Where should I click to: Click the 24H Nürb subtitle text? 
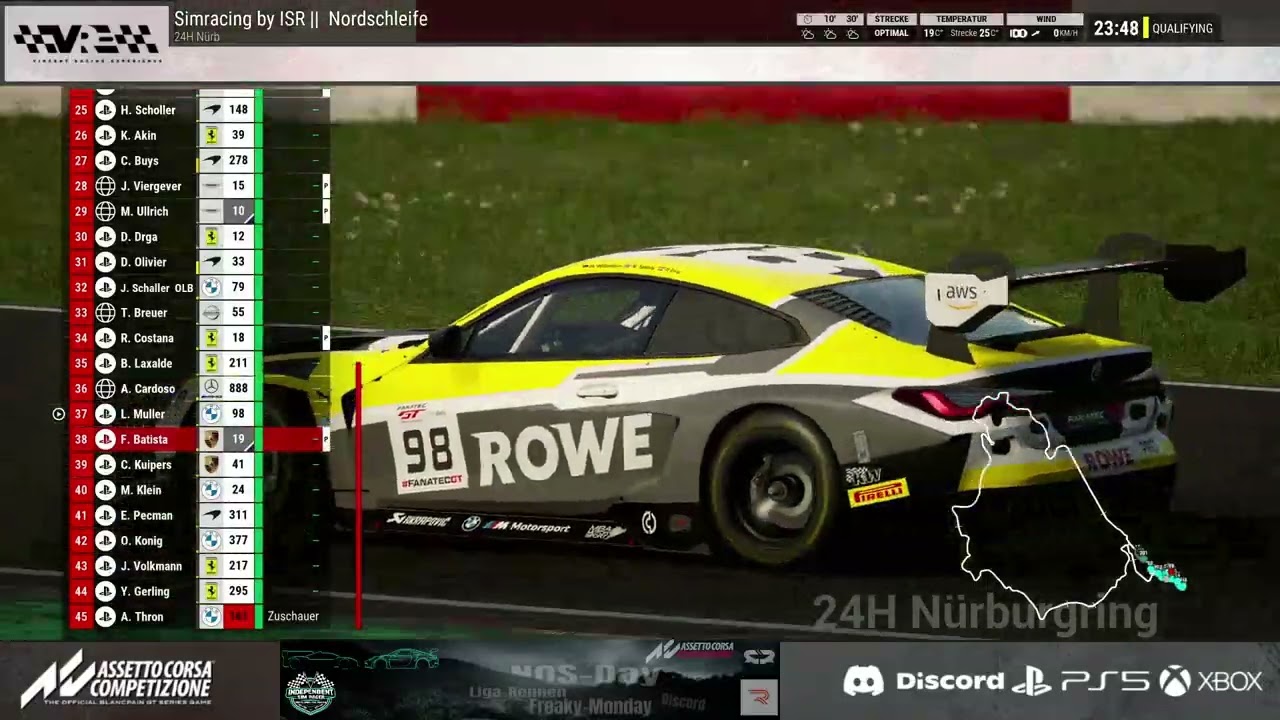(x=197, y=37)
